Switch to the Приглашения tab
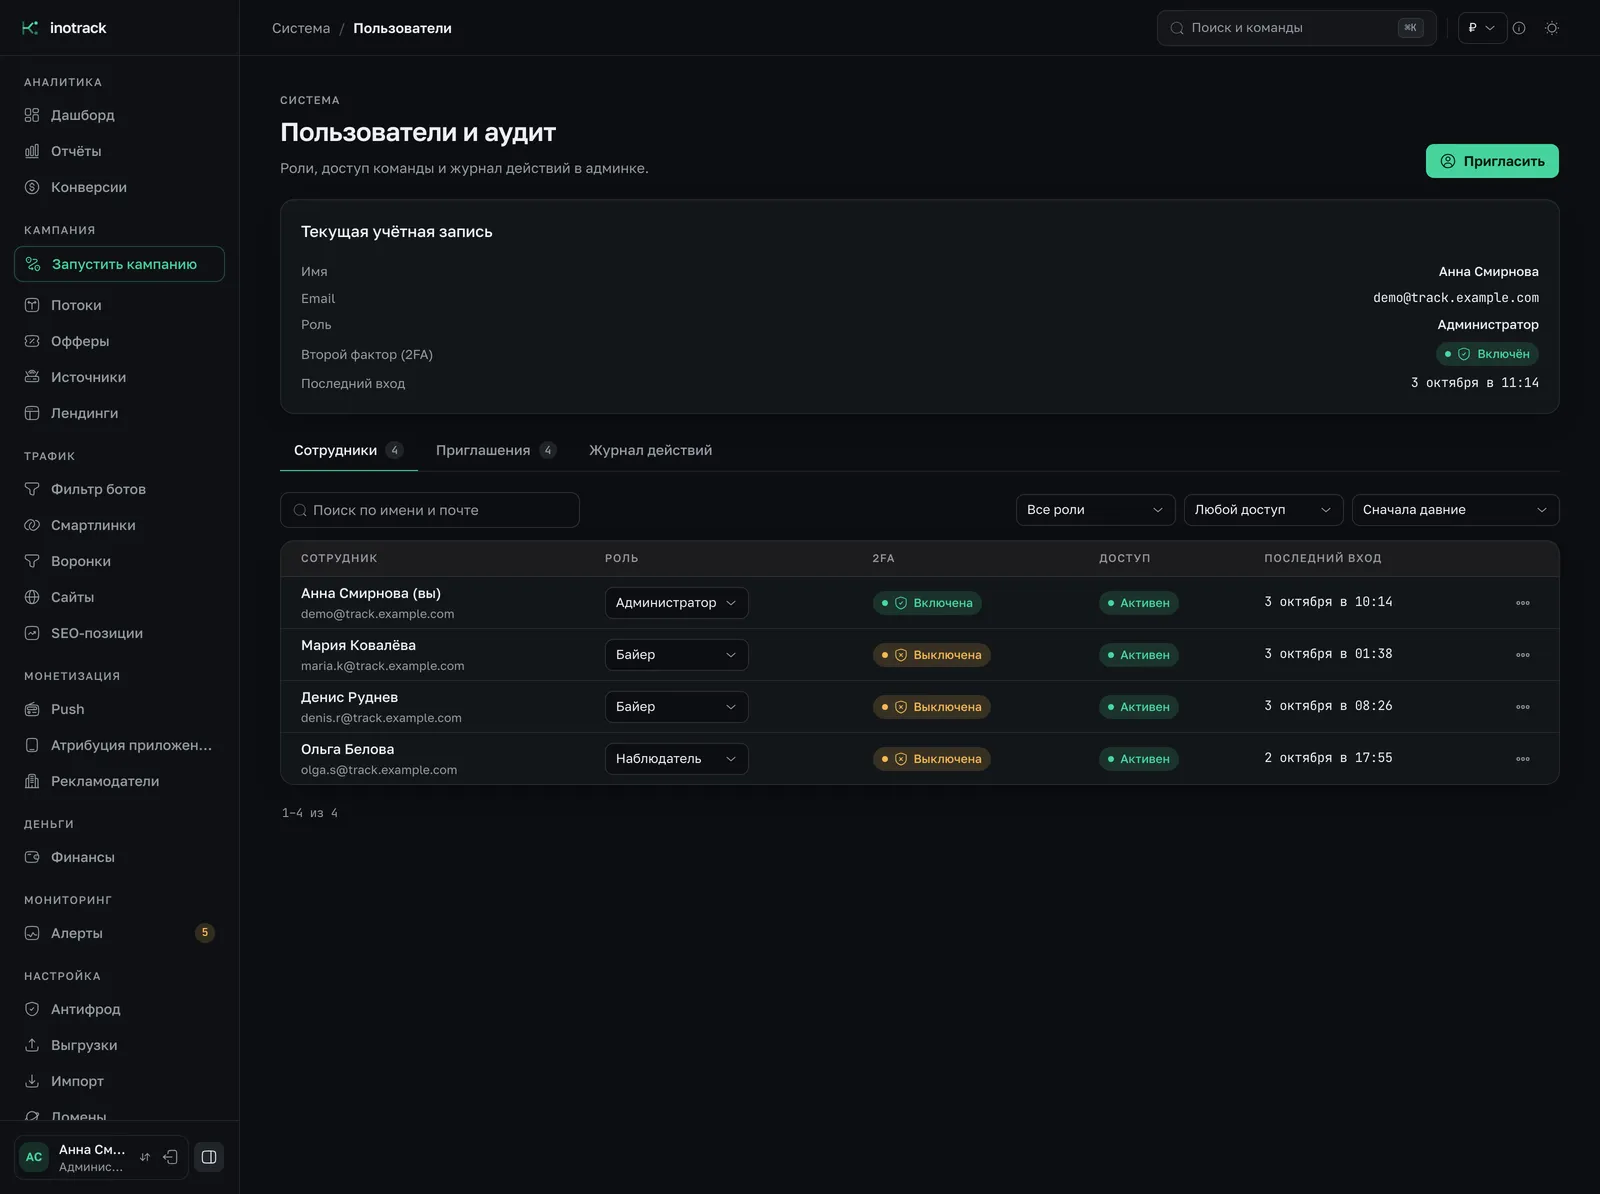Image resolution: width=1600 pixels, height=1194 pixels. point(495,450)
